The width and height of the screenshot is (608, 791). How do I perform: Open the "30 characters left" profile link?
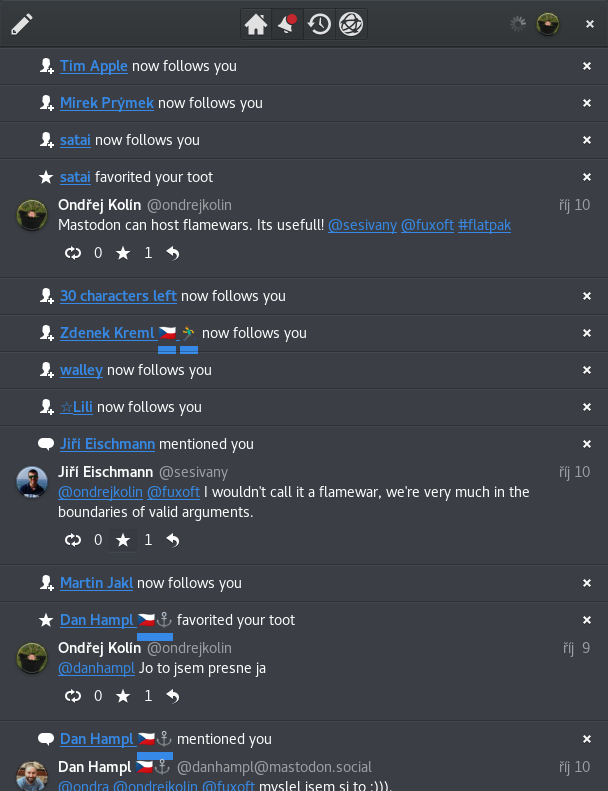coord(118,296)
